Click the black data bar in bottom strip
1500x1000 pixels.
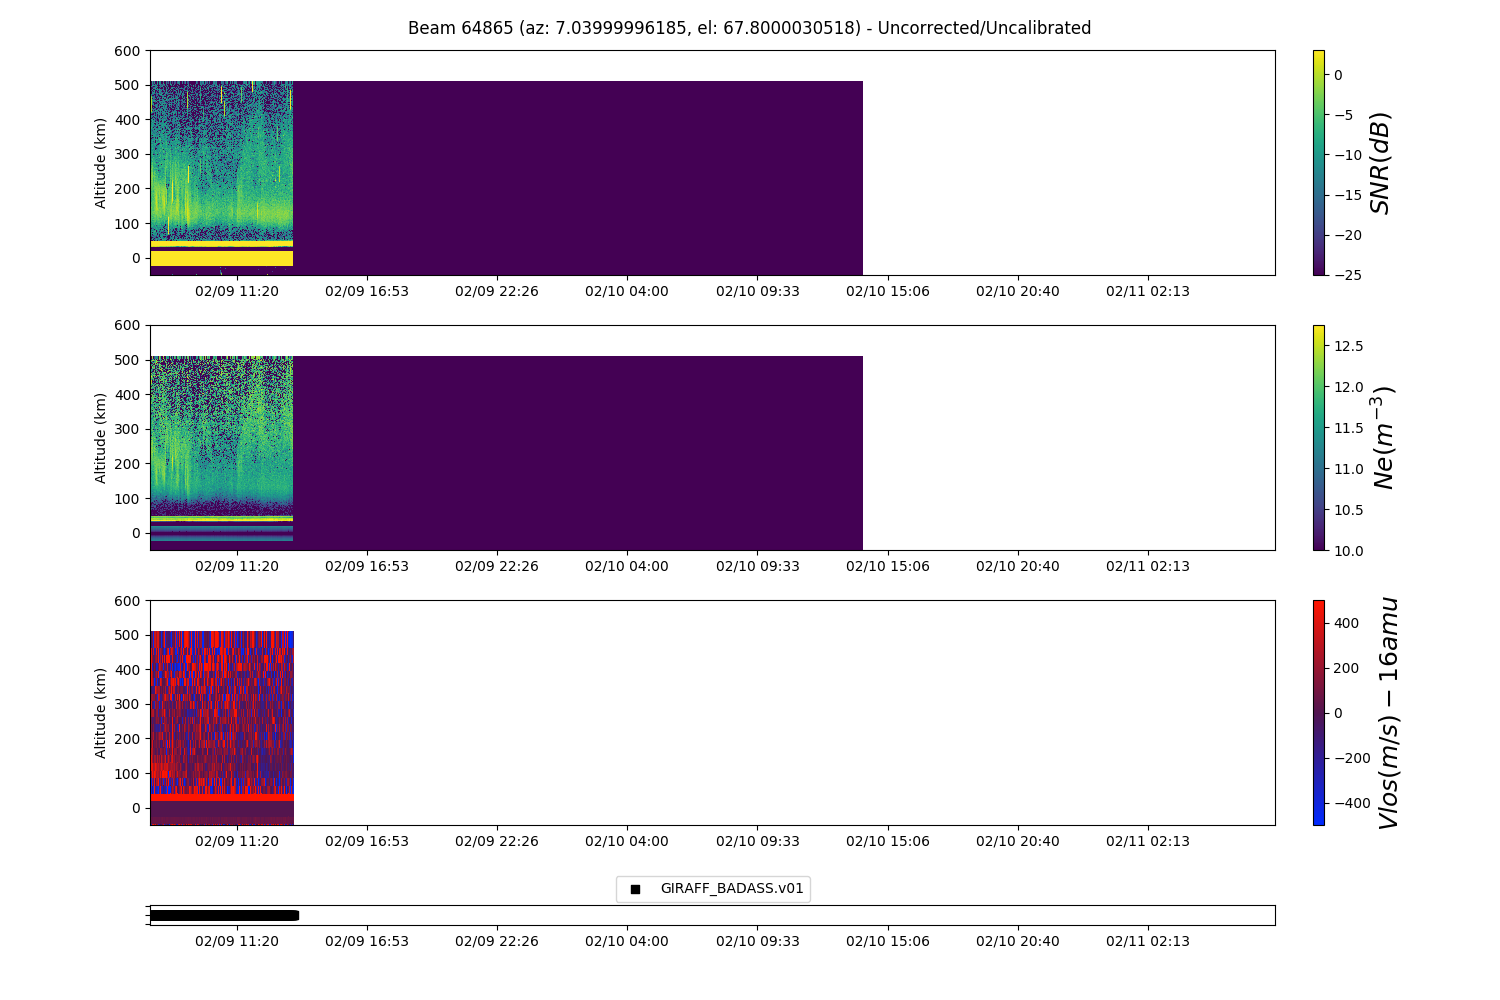point(224,915)
